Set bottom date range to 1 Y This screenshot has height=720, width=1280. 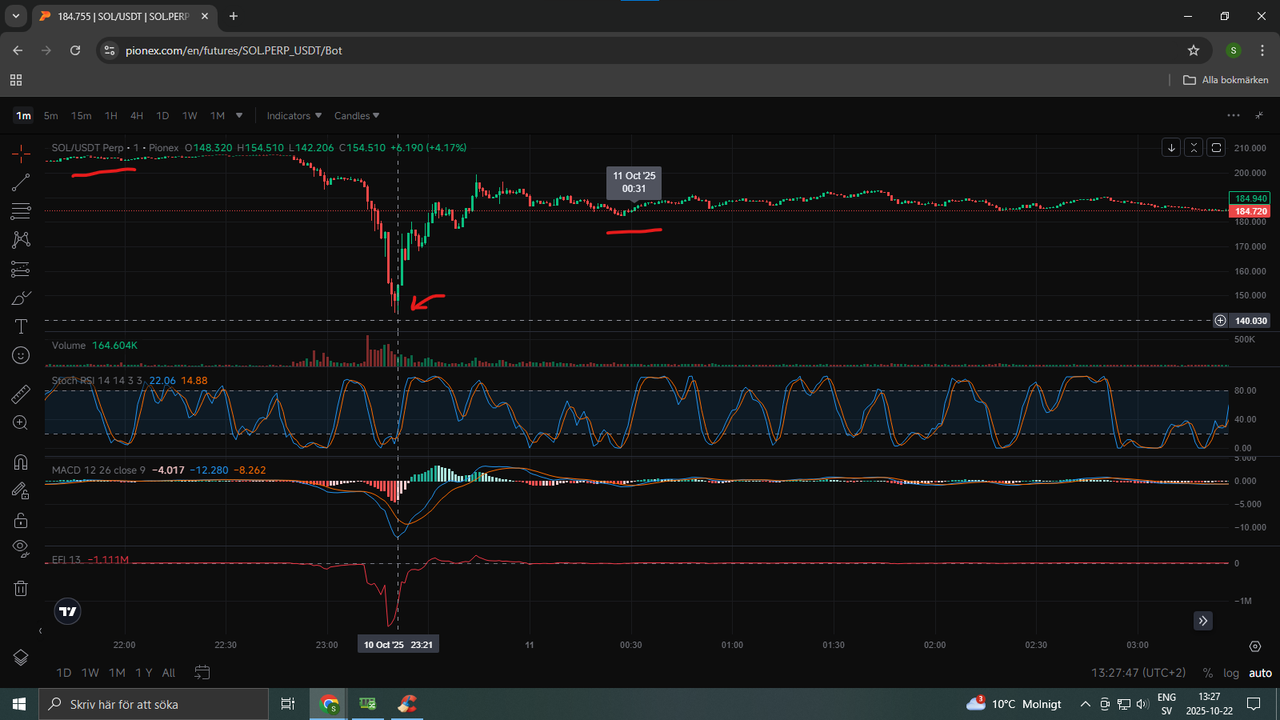(144, 673)
